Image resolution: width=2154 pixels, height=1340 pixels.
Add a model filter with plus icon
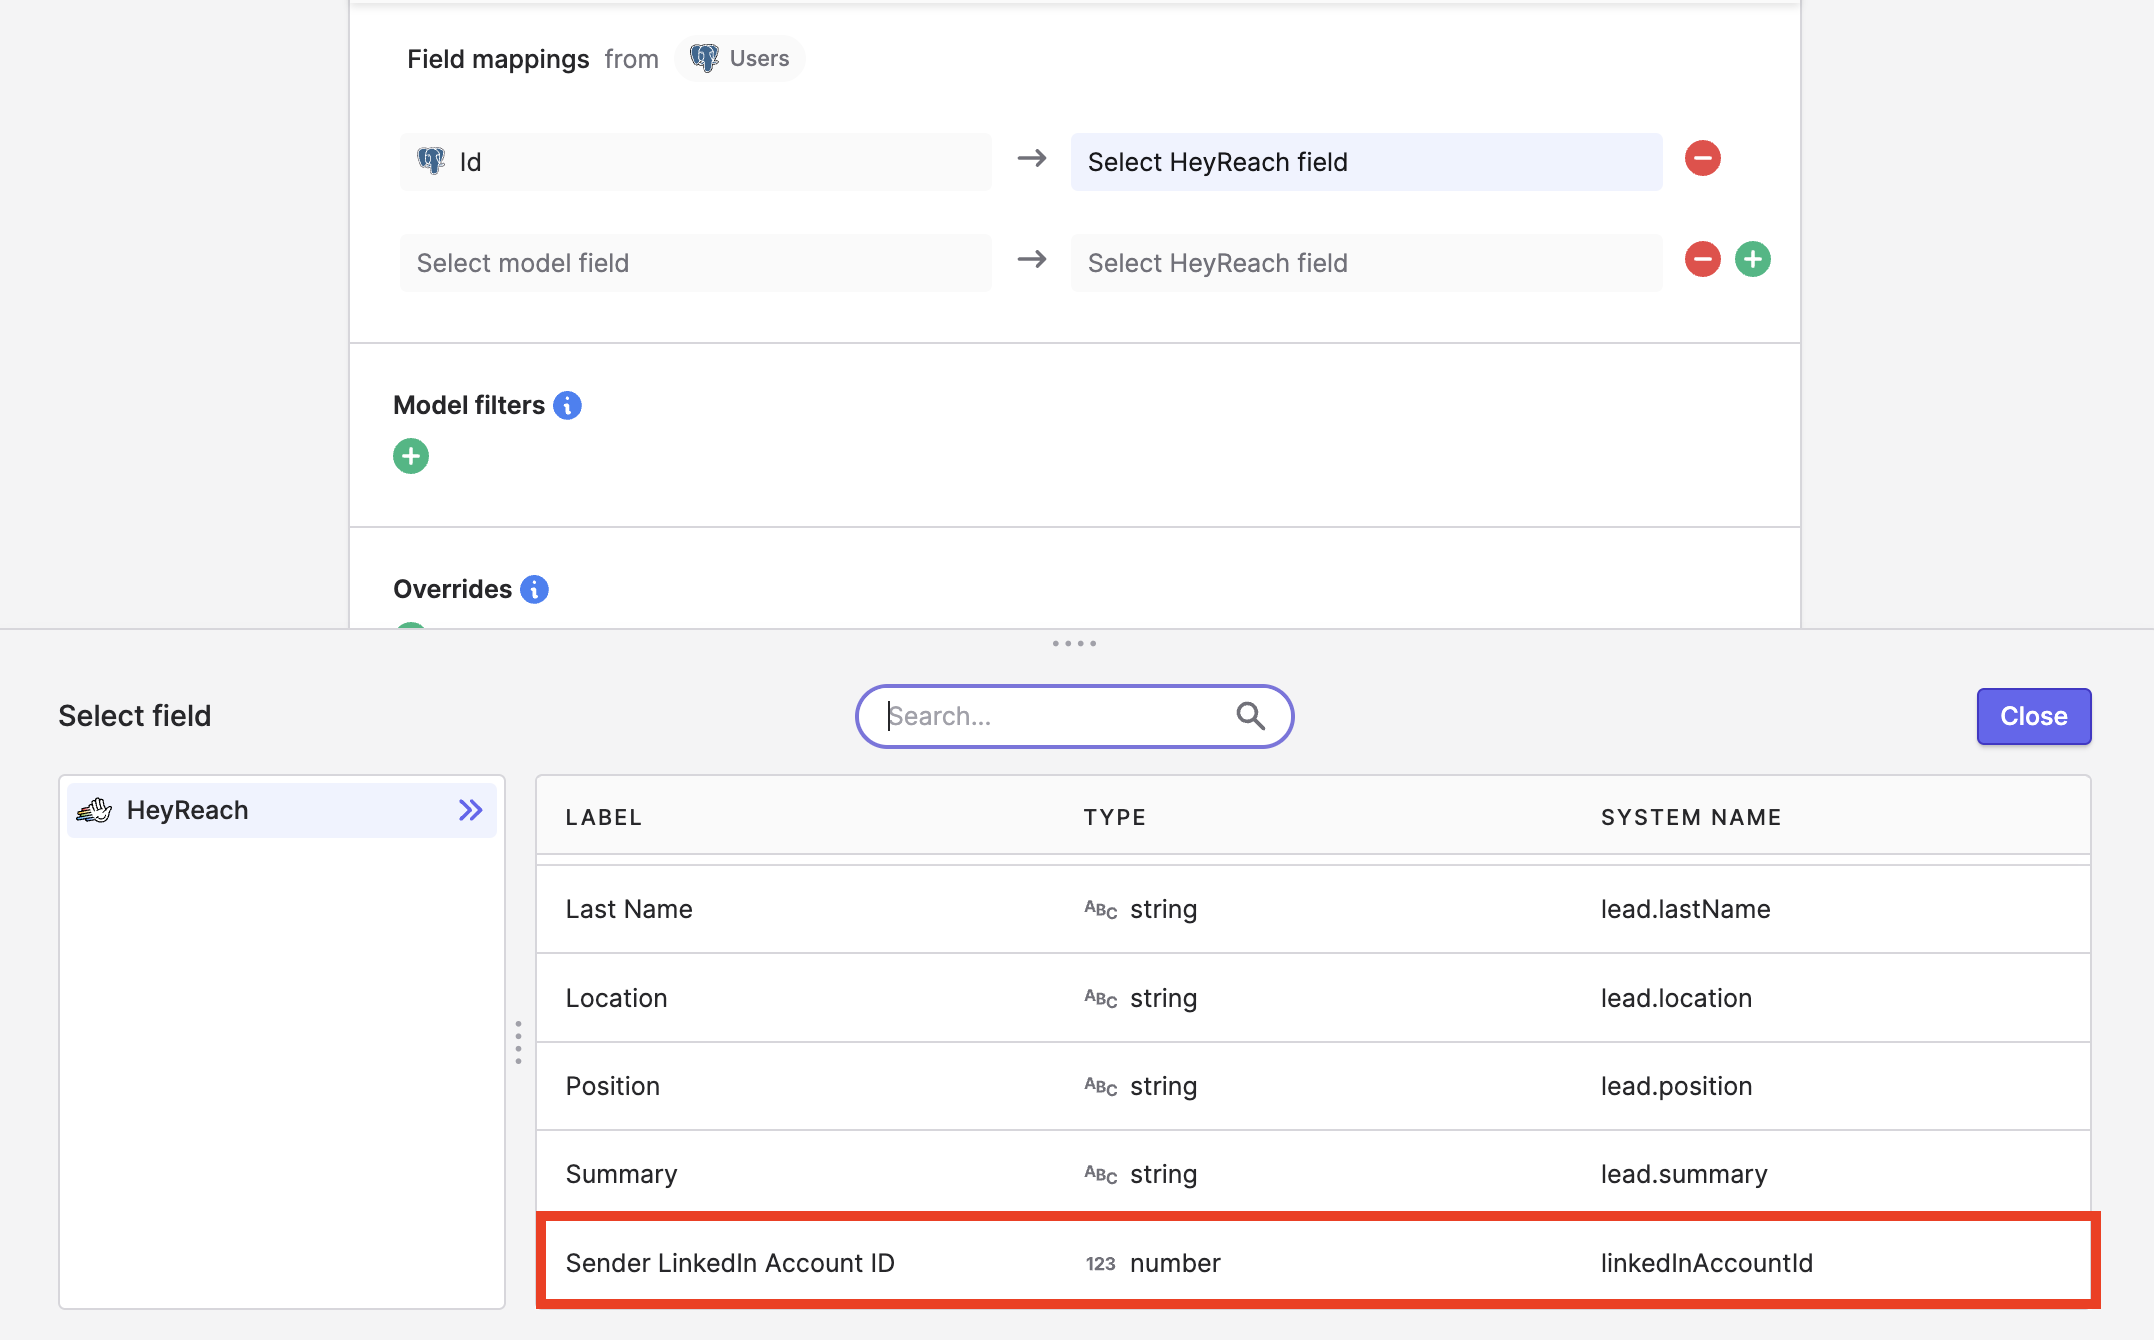[x=410, y=457]
